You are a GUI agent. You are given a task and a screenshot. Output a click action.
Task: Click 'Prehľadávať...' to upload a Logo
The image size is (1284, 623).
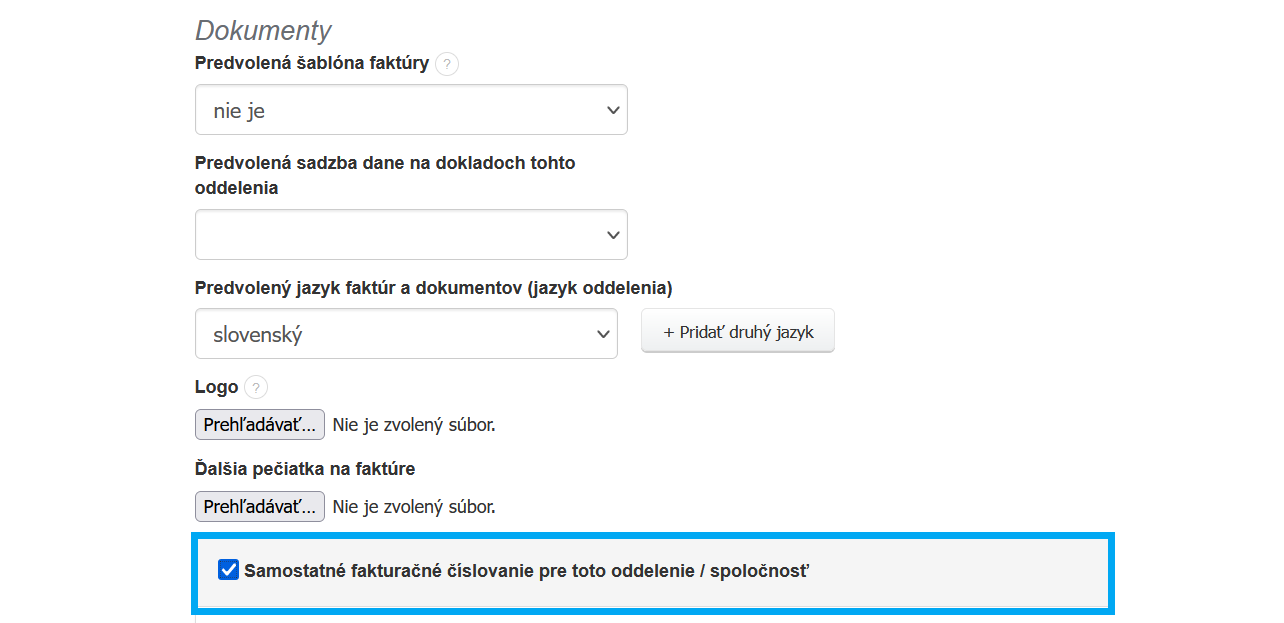260,425
